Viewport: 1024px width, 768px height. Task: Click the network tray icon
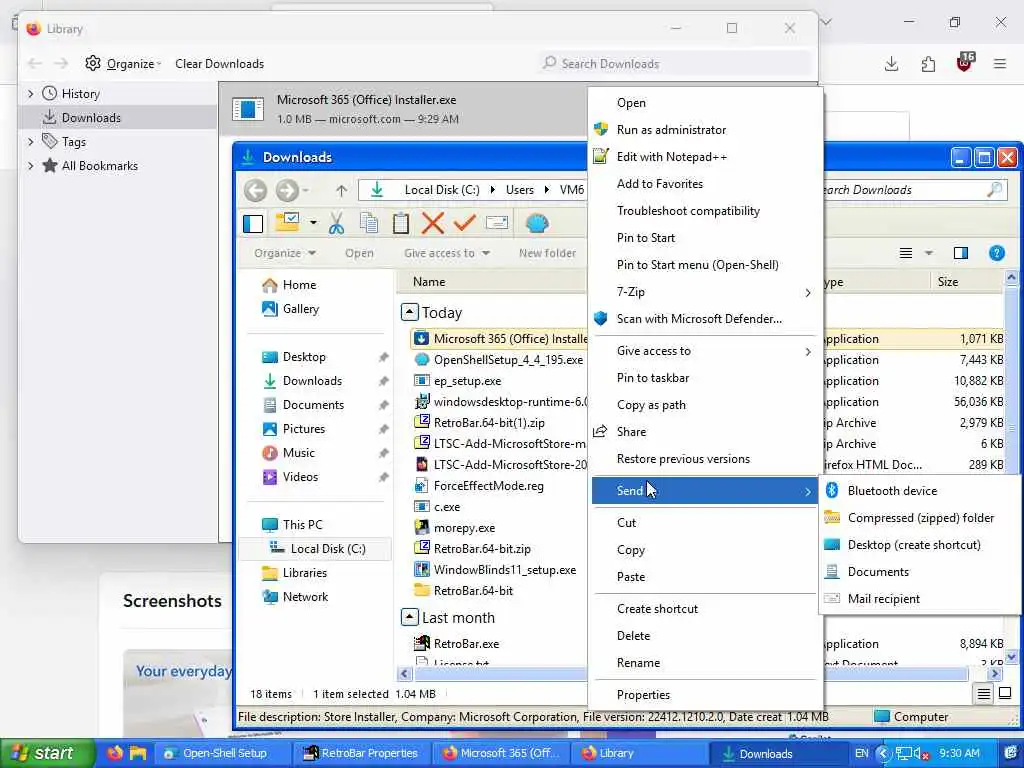[903, 754]
